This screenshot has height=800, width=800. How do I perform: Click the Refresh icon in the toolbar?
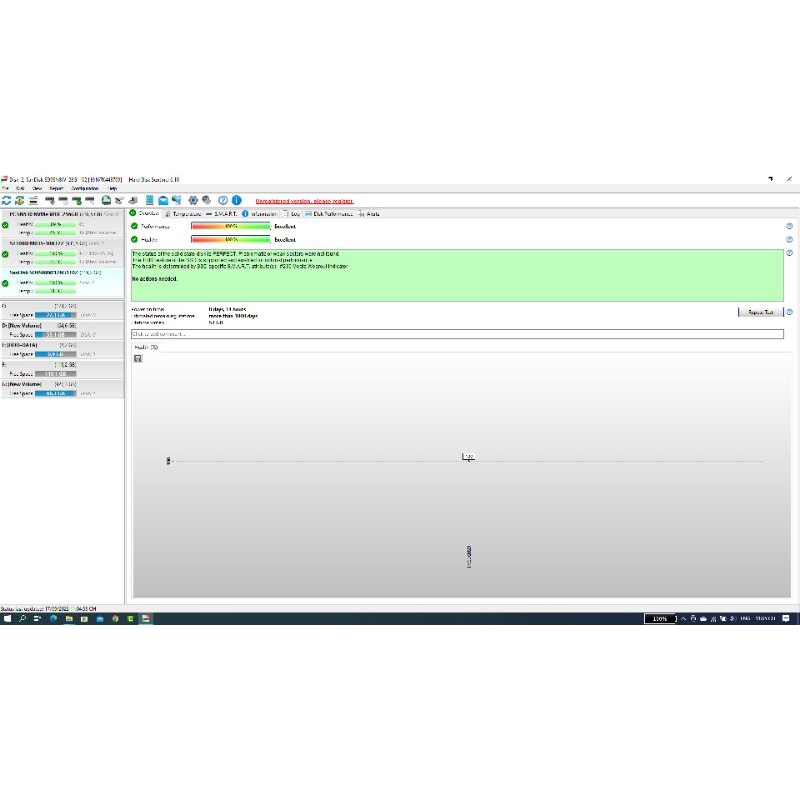[6, 200]
